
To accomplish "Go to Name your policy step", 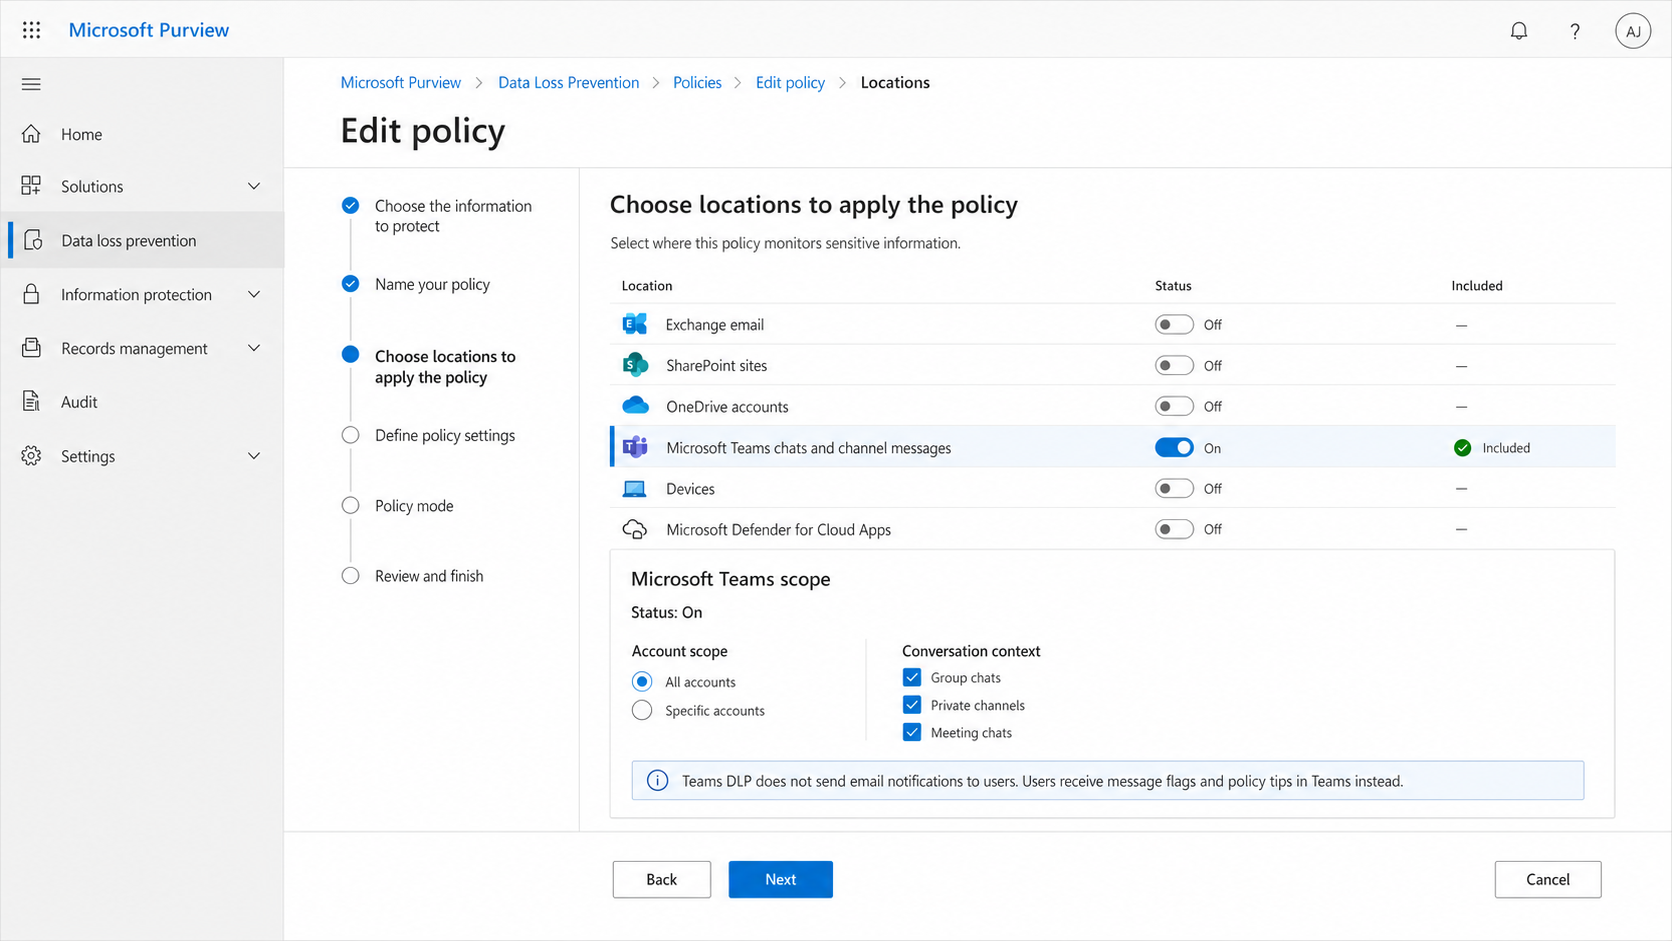I will pyautogui.click(x=432, y=284).
